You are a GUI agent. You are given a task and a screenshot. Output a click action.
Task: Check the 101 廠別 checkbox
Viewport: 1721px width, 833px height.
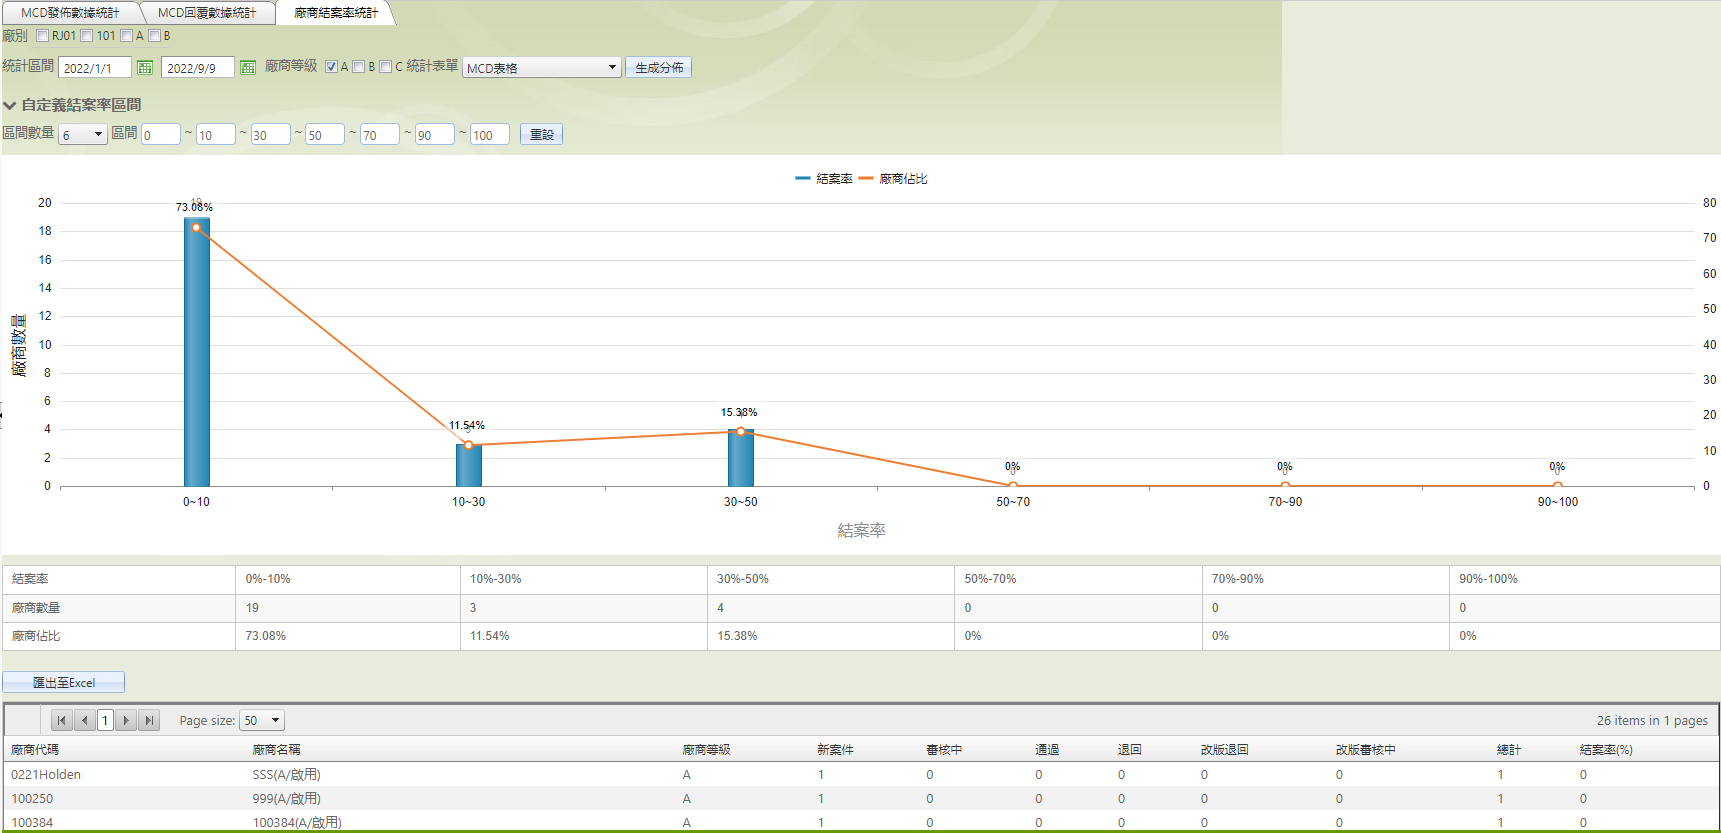pyautogui.click(x=87, y=36)
